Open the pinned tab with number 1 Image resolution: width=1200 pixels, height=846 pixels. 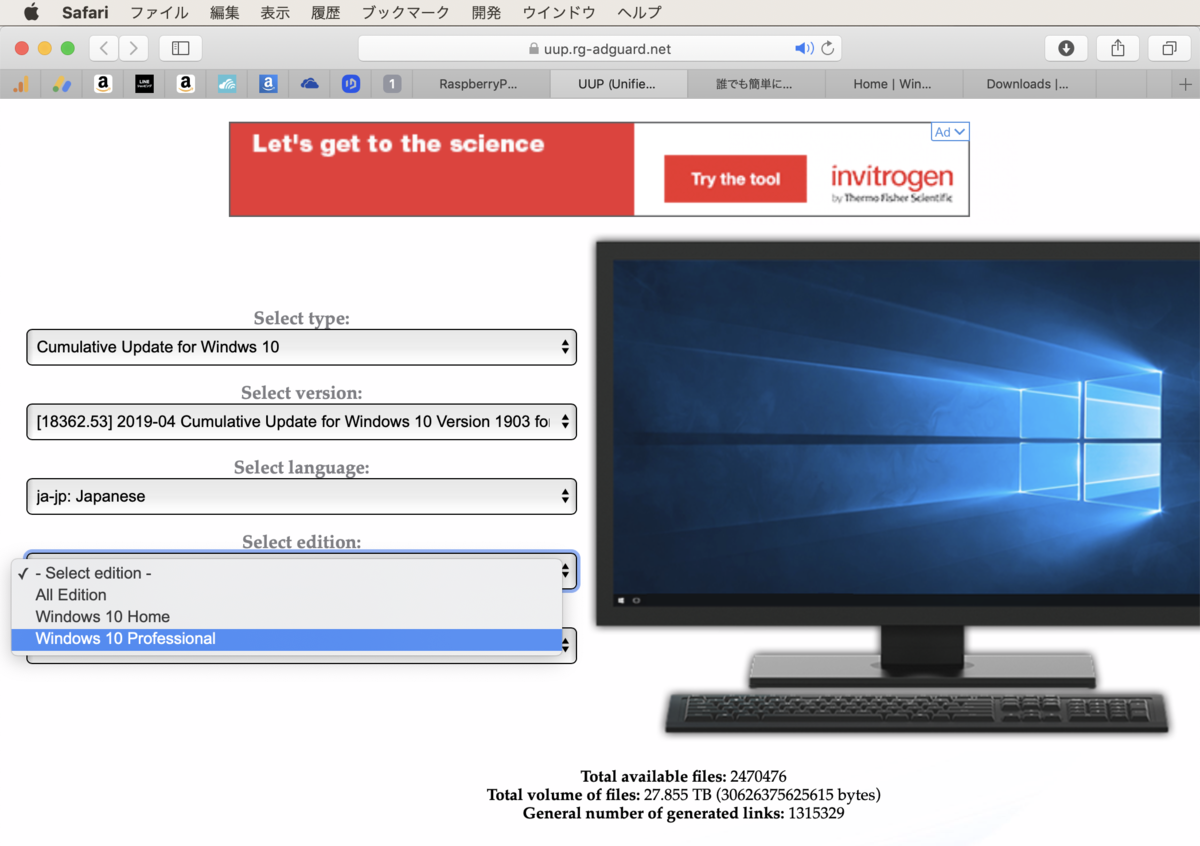[x=392, y=85]
